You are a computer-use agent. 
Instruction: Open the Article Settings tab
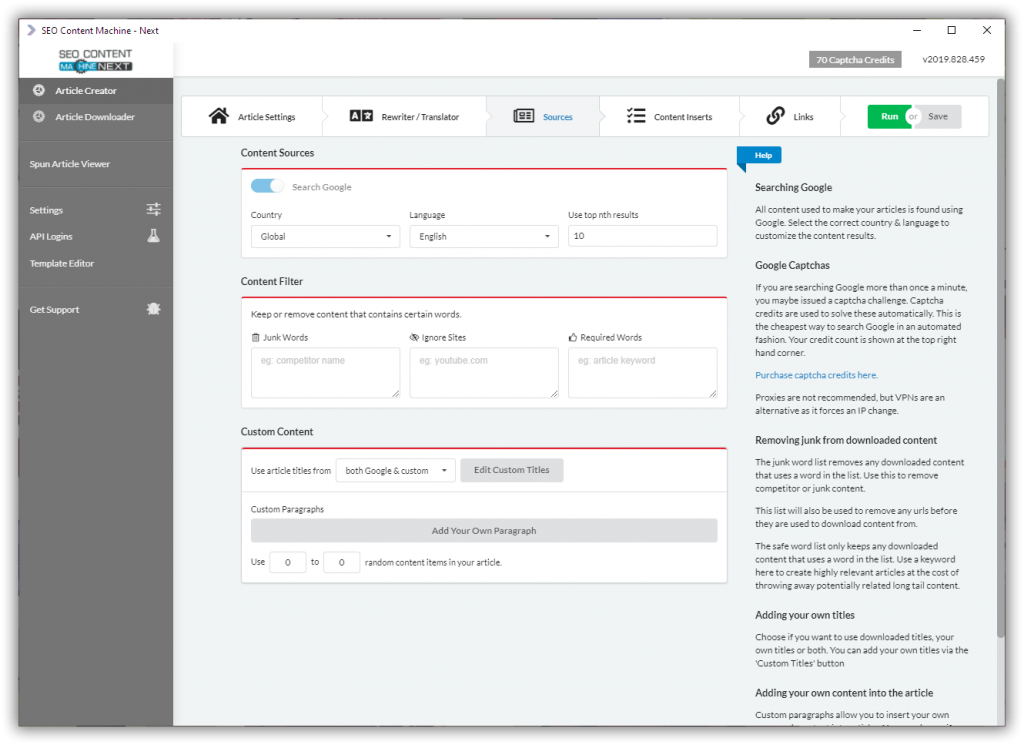tap(252, 116)
